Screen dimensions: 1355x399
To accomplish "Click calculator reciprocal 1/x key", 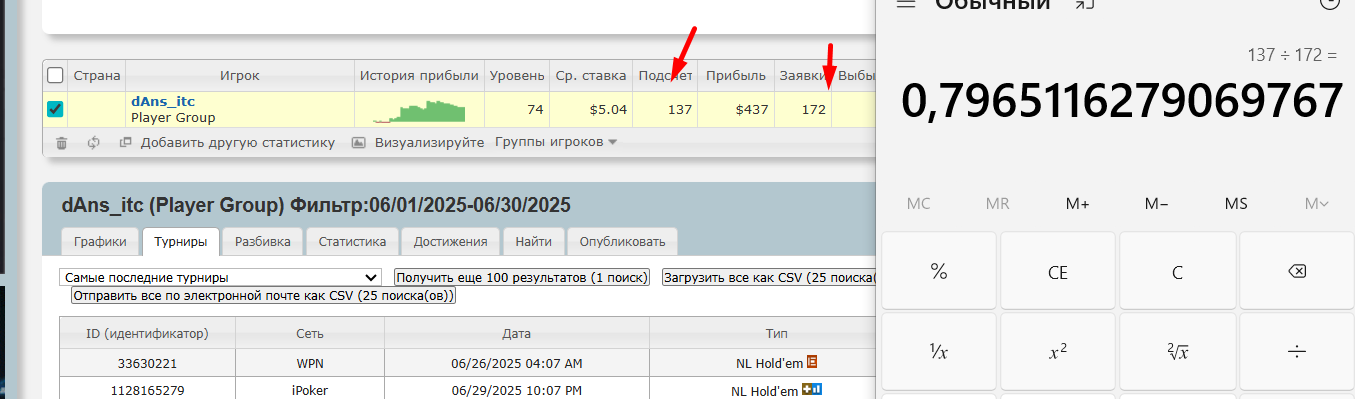I will click(938, 352).
